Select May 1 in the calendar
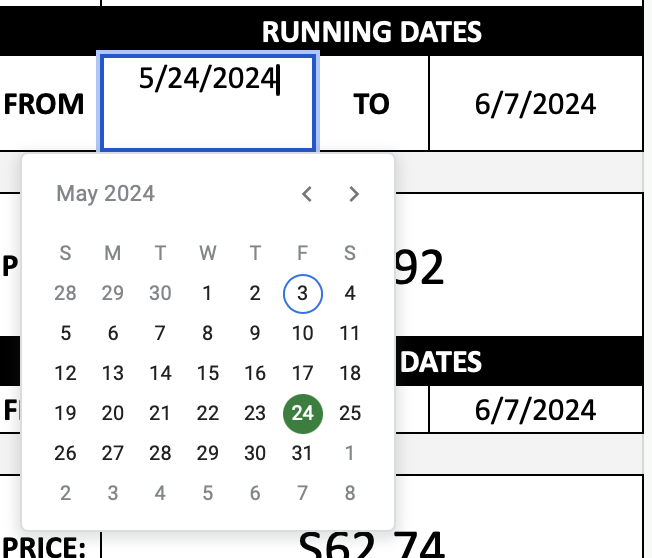The image size is (652, 558). [x=207, y=294]
